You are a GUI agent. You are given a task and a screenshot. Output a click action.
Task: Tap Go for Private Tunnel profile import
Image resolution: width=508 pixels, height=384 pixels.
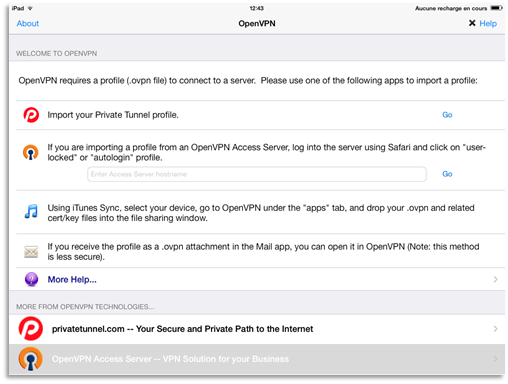tap(447, 115)
